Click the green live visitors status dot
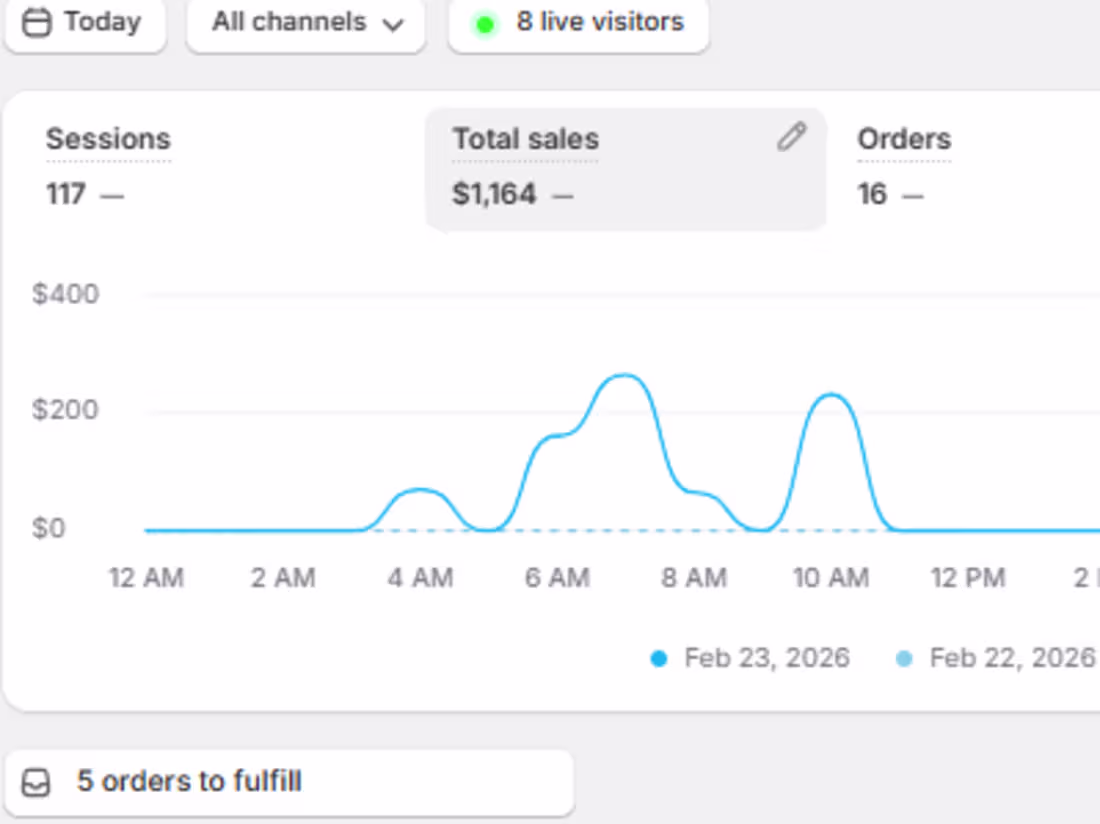Image resolution: width=1100 pixels, height=824 pixels. click(x=485, y=24)
